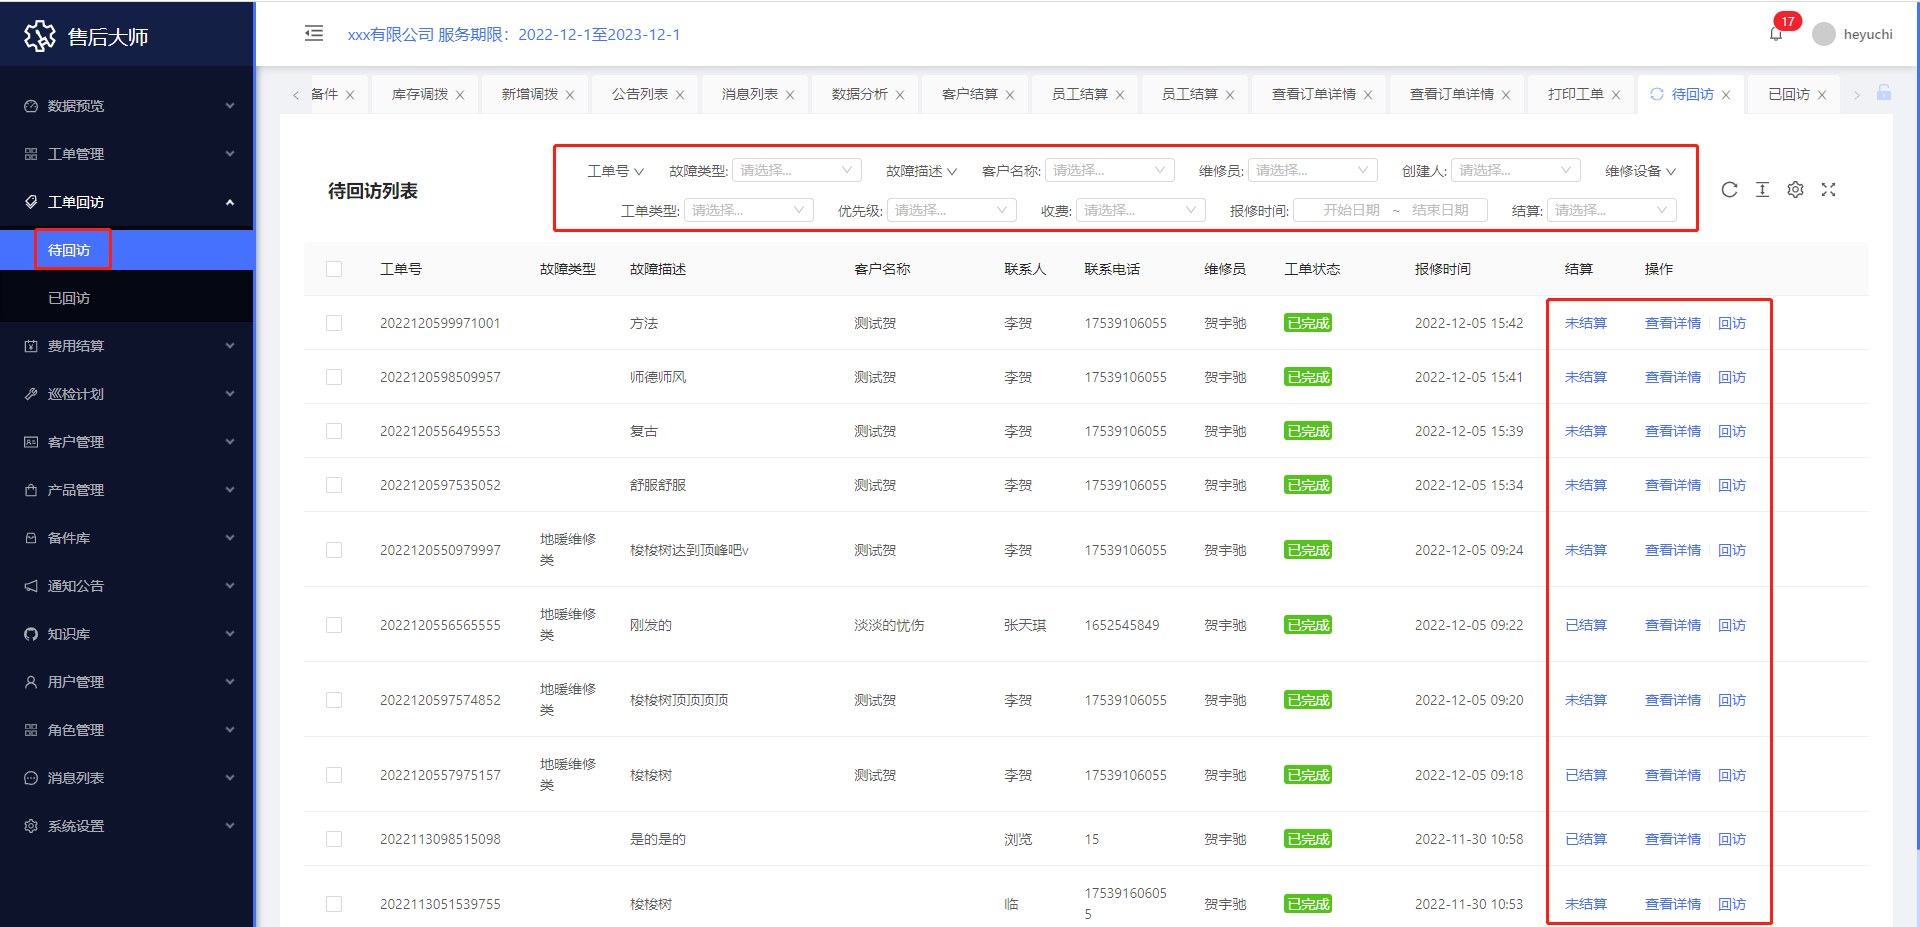Switch to the 已回访 tab

tap(1788, 94)
